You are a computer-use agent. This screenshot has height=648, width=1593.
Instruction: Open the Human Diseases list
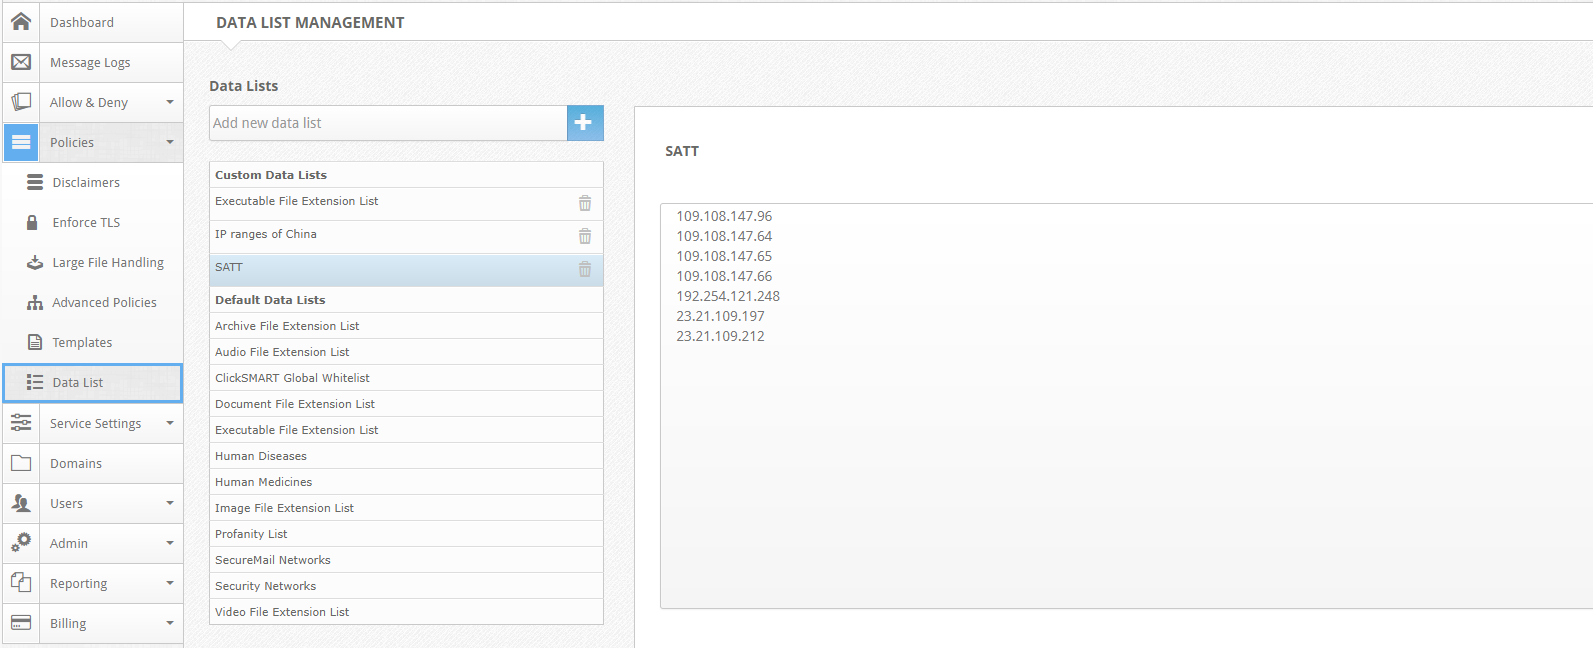tap(406, 456)
